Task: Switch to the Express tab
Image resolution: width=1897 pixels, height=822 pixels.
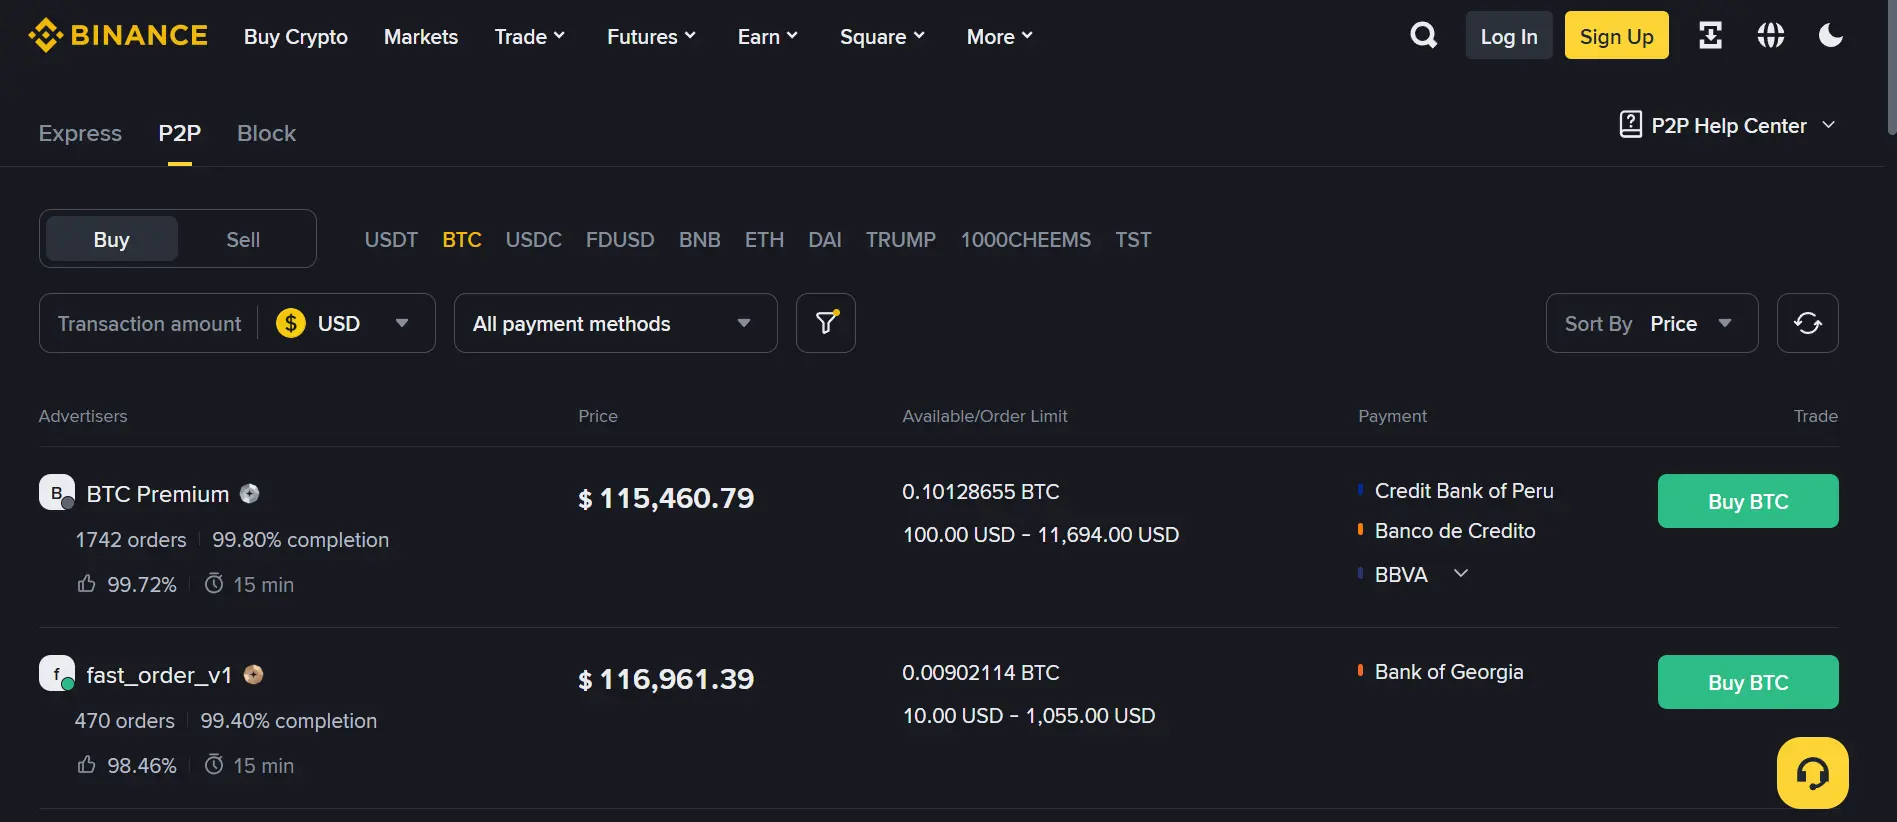Action: [80, 133]
